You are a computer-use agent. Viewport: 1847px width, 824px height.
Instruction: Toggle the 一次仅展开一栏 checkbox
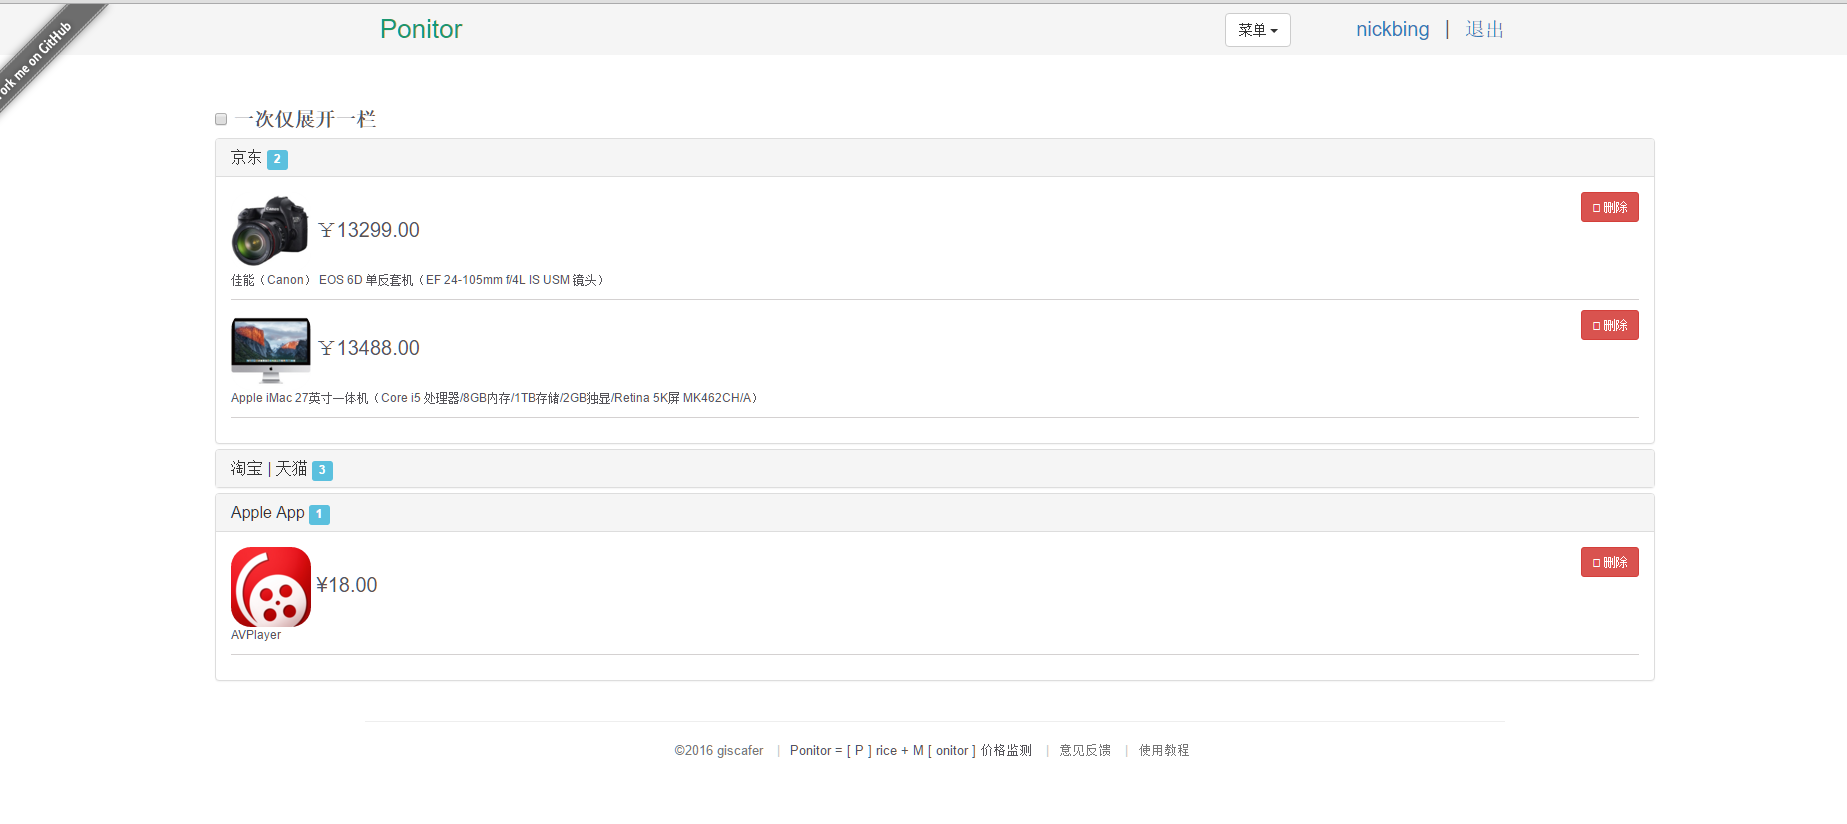(x=221, y=119)
